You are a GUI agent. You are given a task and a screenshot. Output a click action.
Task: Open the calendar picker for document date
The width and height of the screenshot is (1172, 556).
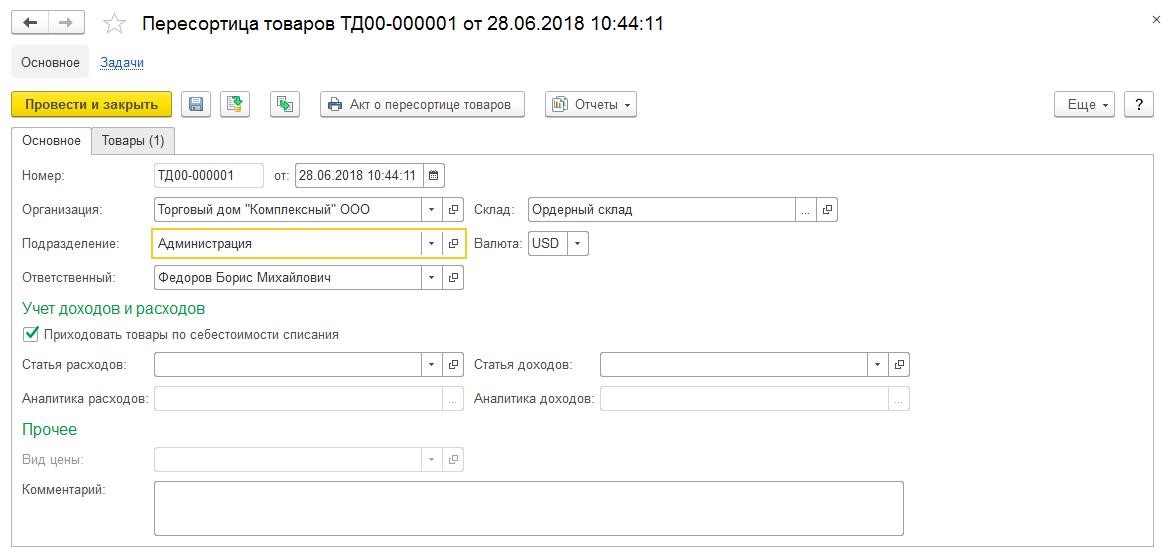pyautogui.click(x=434, y=176)
